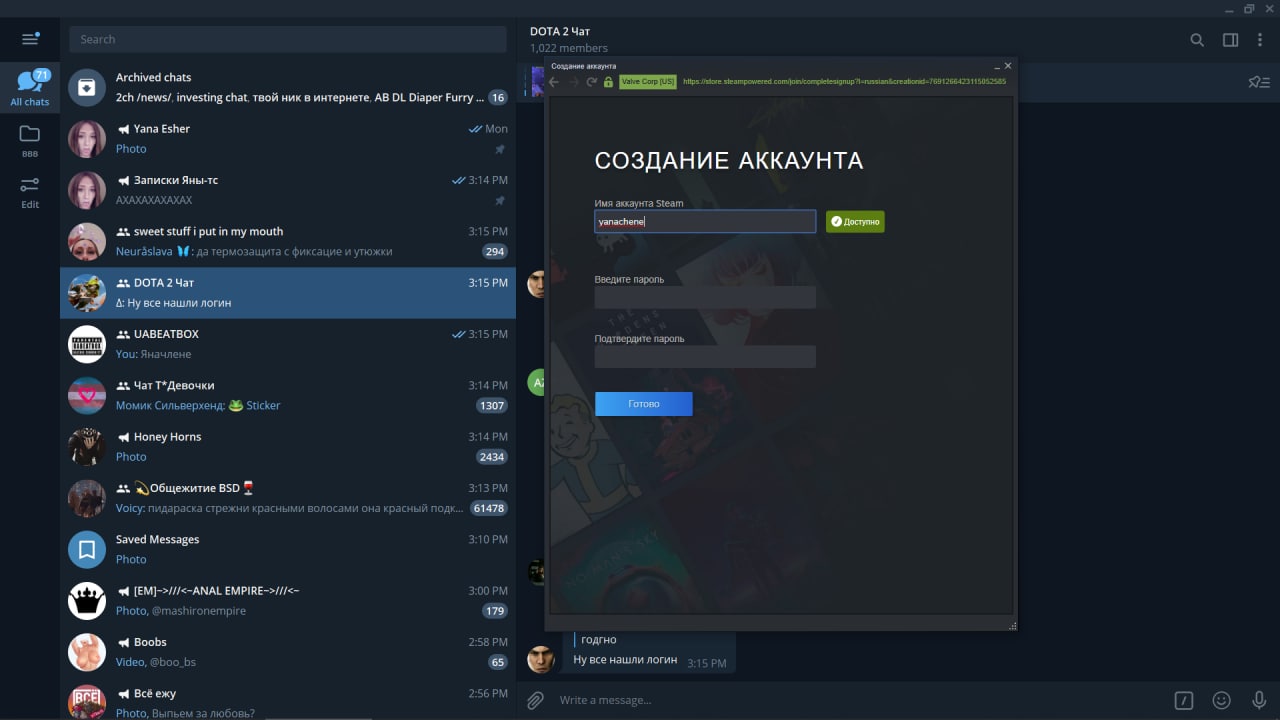Click the store.steampowered.com URL text
Screen dimensions: 1280x720
844,82
